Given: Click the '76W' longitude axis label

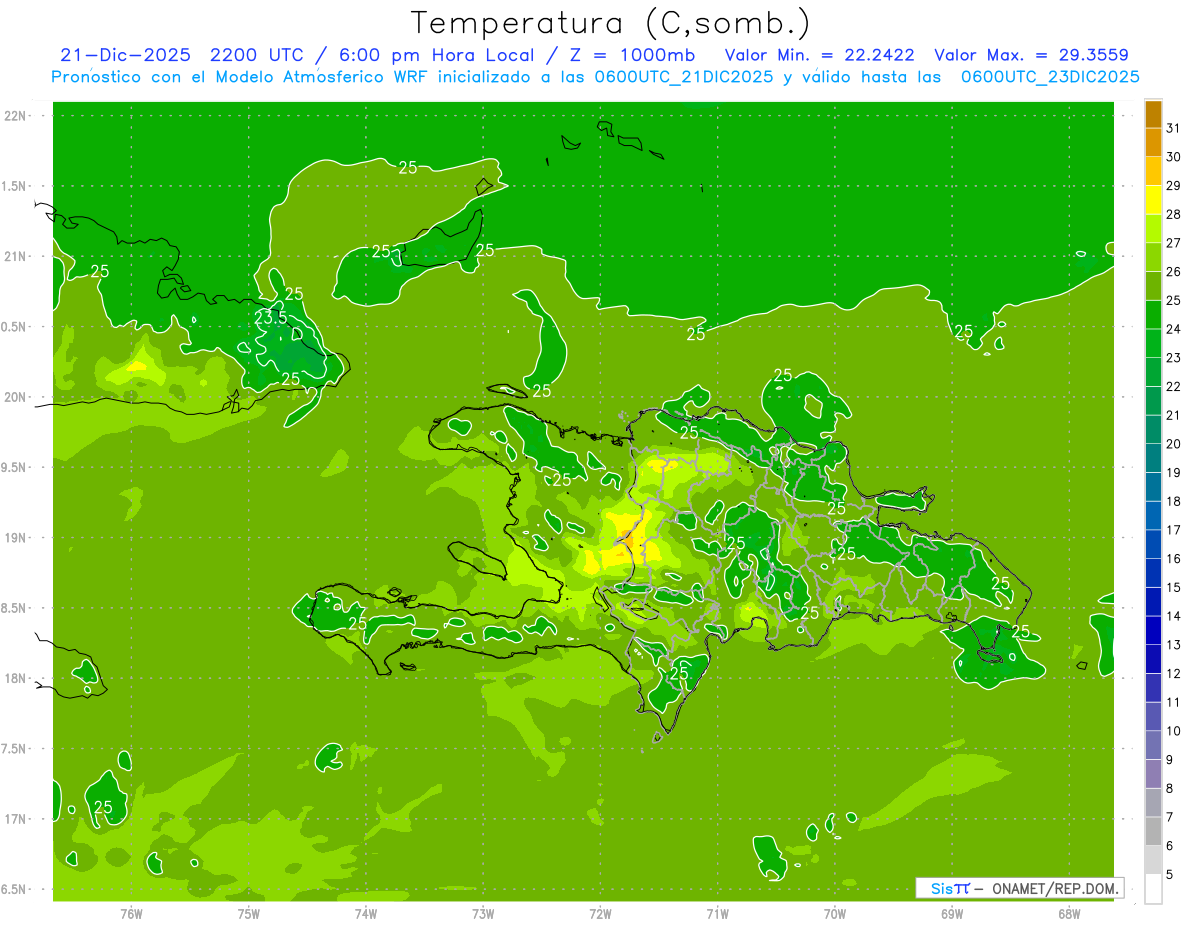Looking at the screenshot, I should point(131,913).
